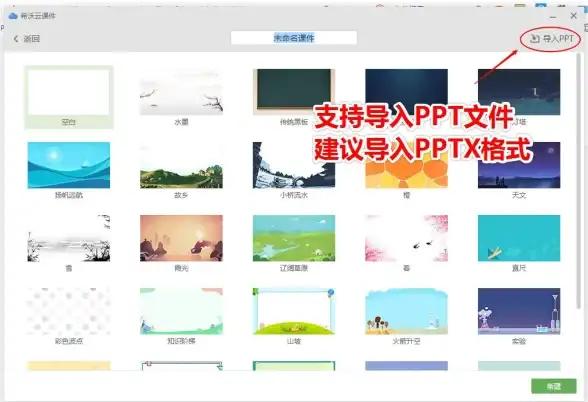
Task: Click the 导入PPT import button
Action: (551, 39)
